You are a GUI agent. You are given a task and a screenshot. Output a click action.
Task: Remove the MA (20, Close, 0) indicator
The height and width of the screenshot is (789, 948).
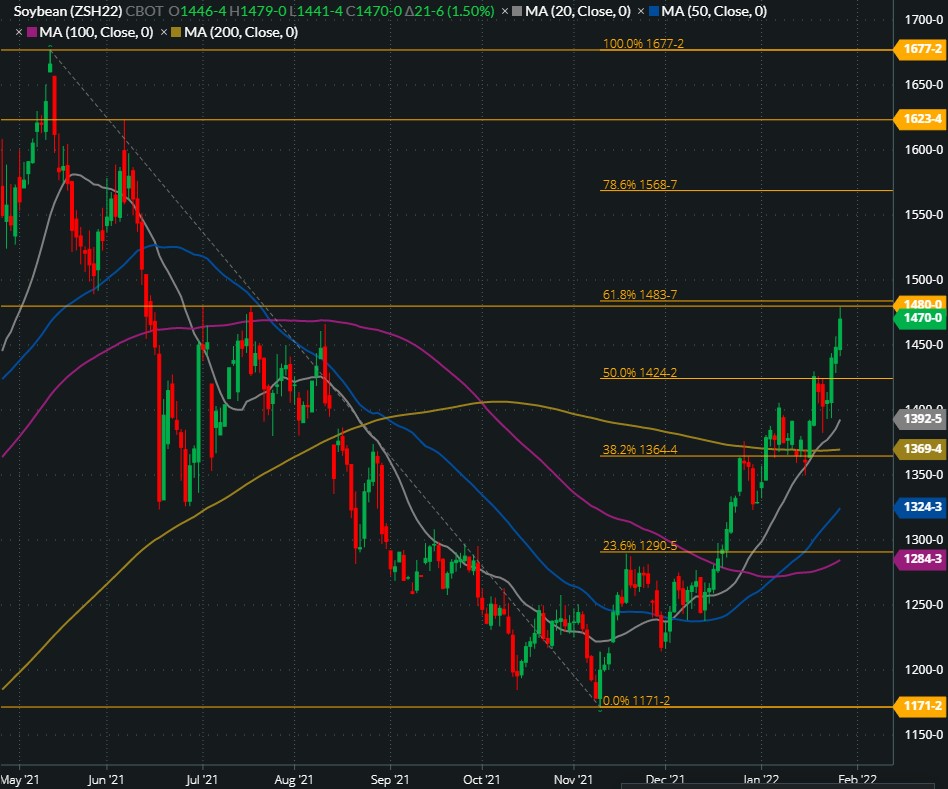pos(504,12)
